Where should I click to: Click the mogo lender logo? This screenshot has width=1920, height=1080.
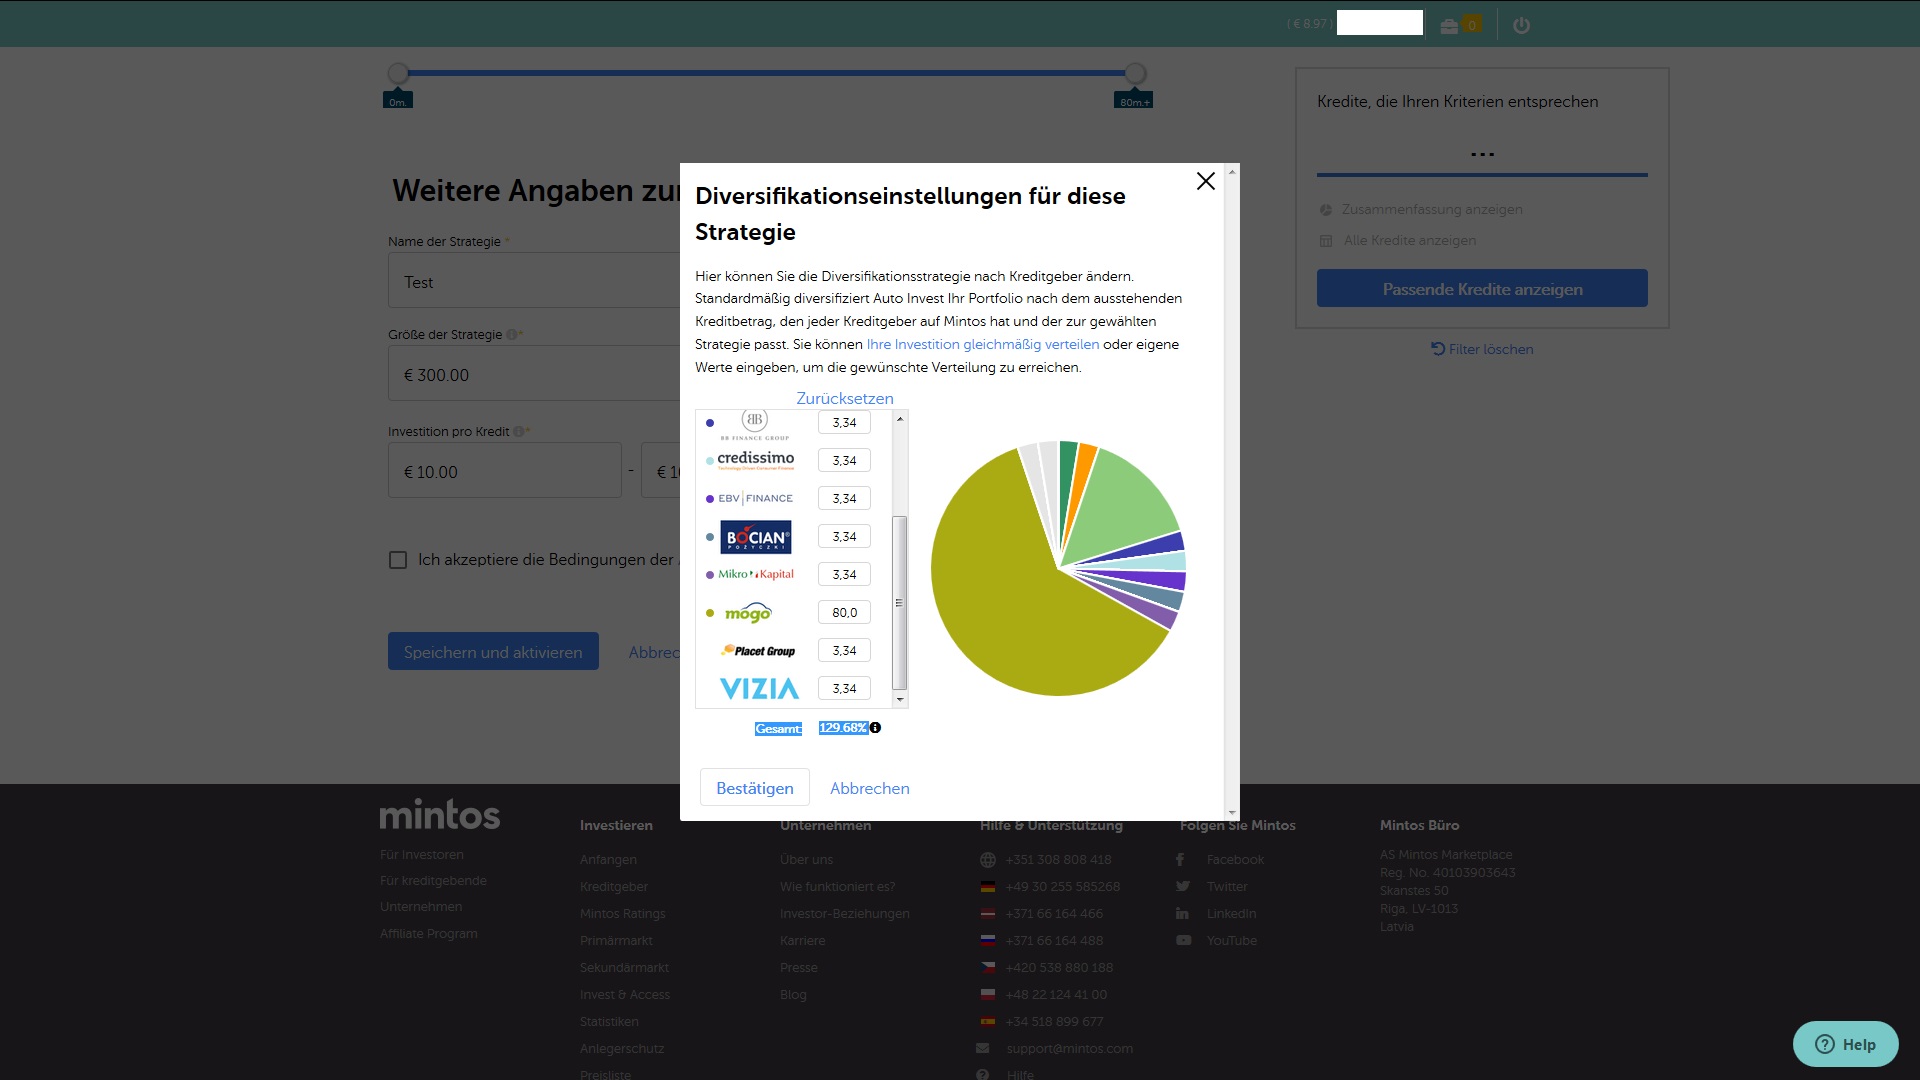point(748,613)
